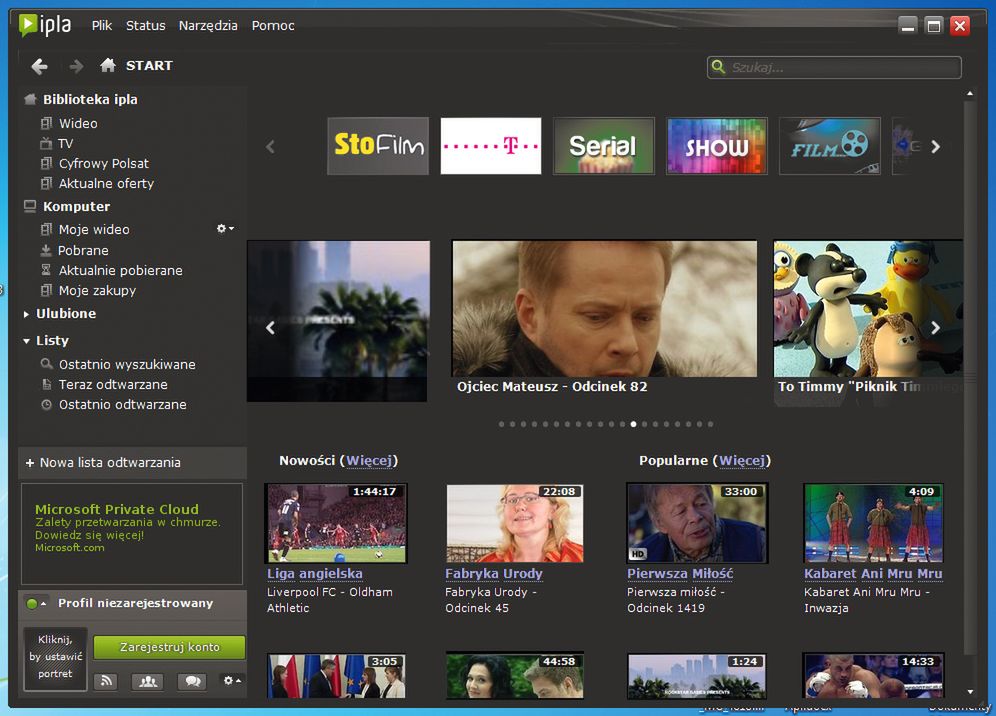Play the Liverpool FC football thumbnail 1:44:17
Image resolution: width=996 pixels, height=716 pixels.
point(336,523)
